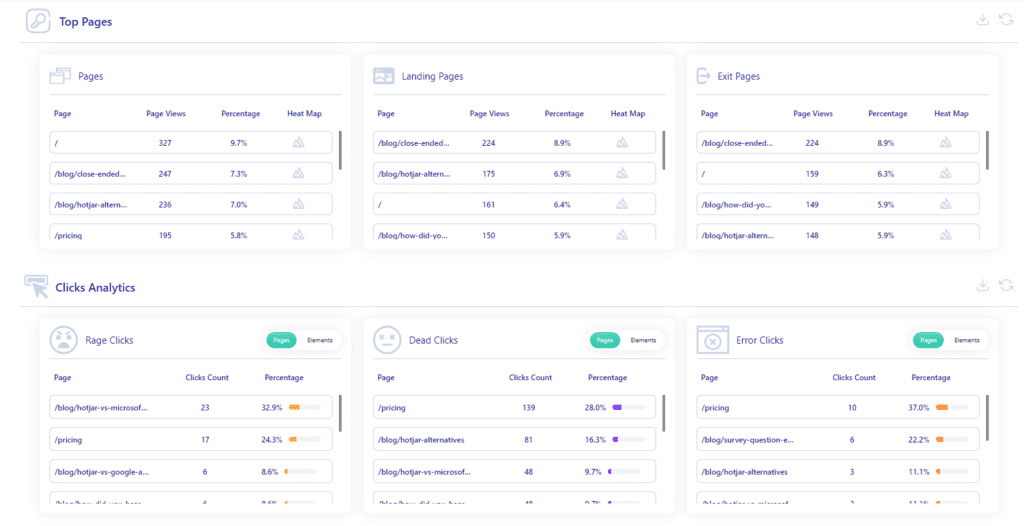Open heat map for /pricing in Pages

pyautogui.click(x=298, y=235)
